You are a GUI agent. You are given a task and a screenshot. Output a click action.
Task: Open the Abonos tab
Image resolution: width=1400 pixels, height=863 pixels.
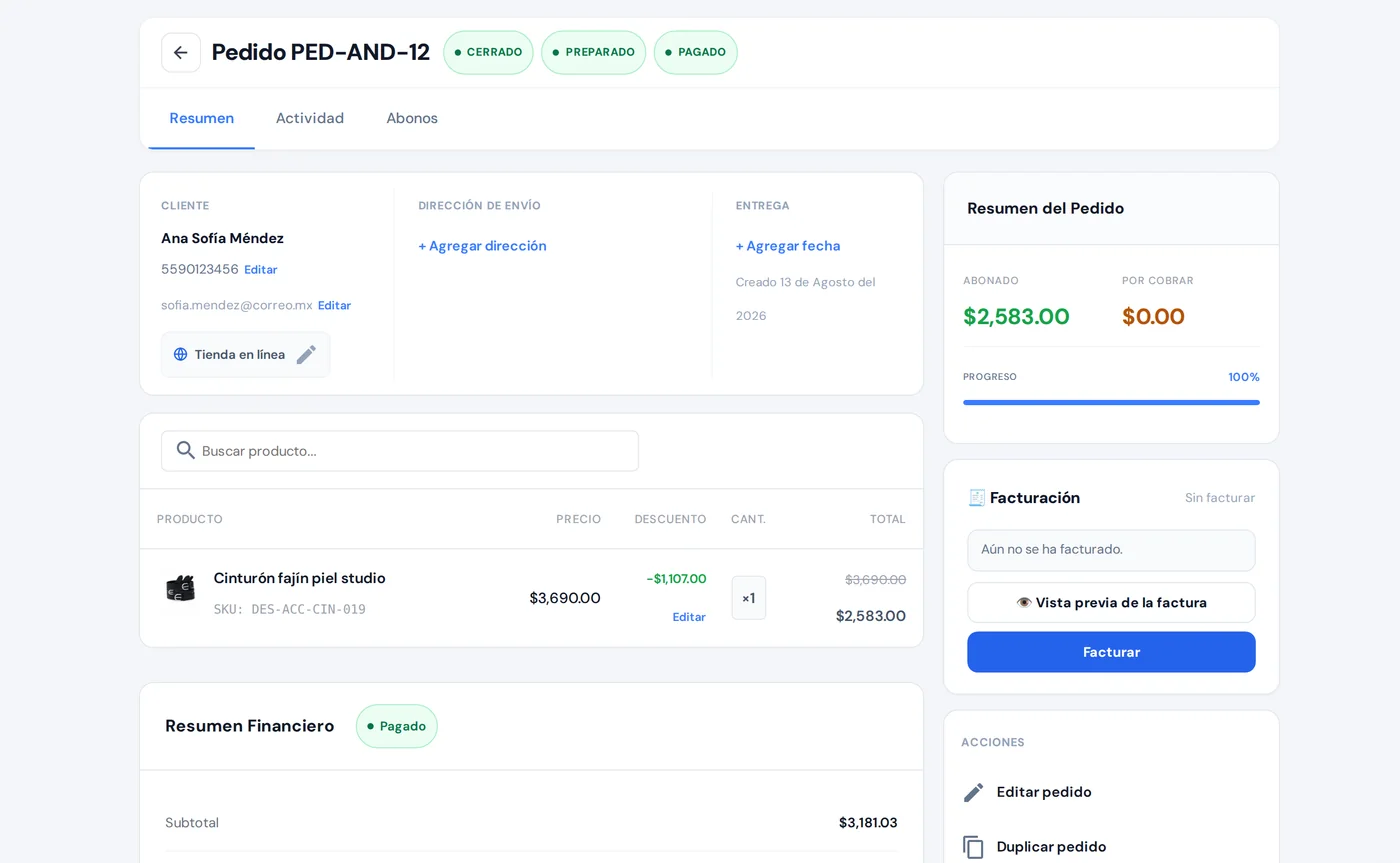coord(412,118)
